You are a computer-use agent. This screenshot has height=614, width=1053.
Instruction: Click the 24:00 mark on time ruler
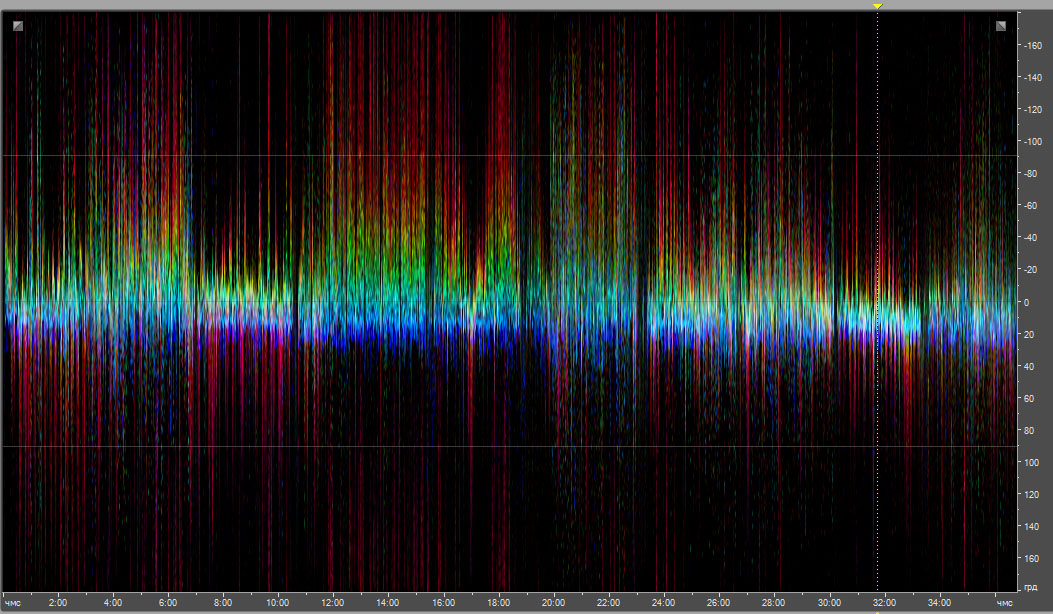point(663,603)
